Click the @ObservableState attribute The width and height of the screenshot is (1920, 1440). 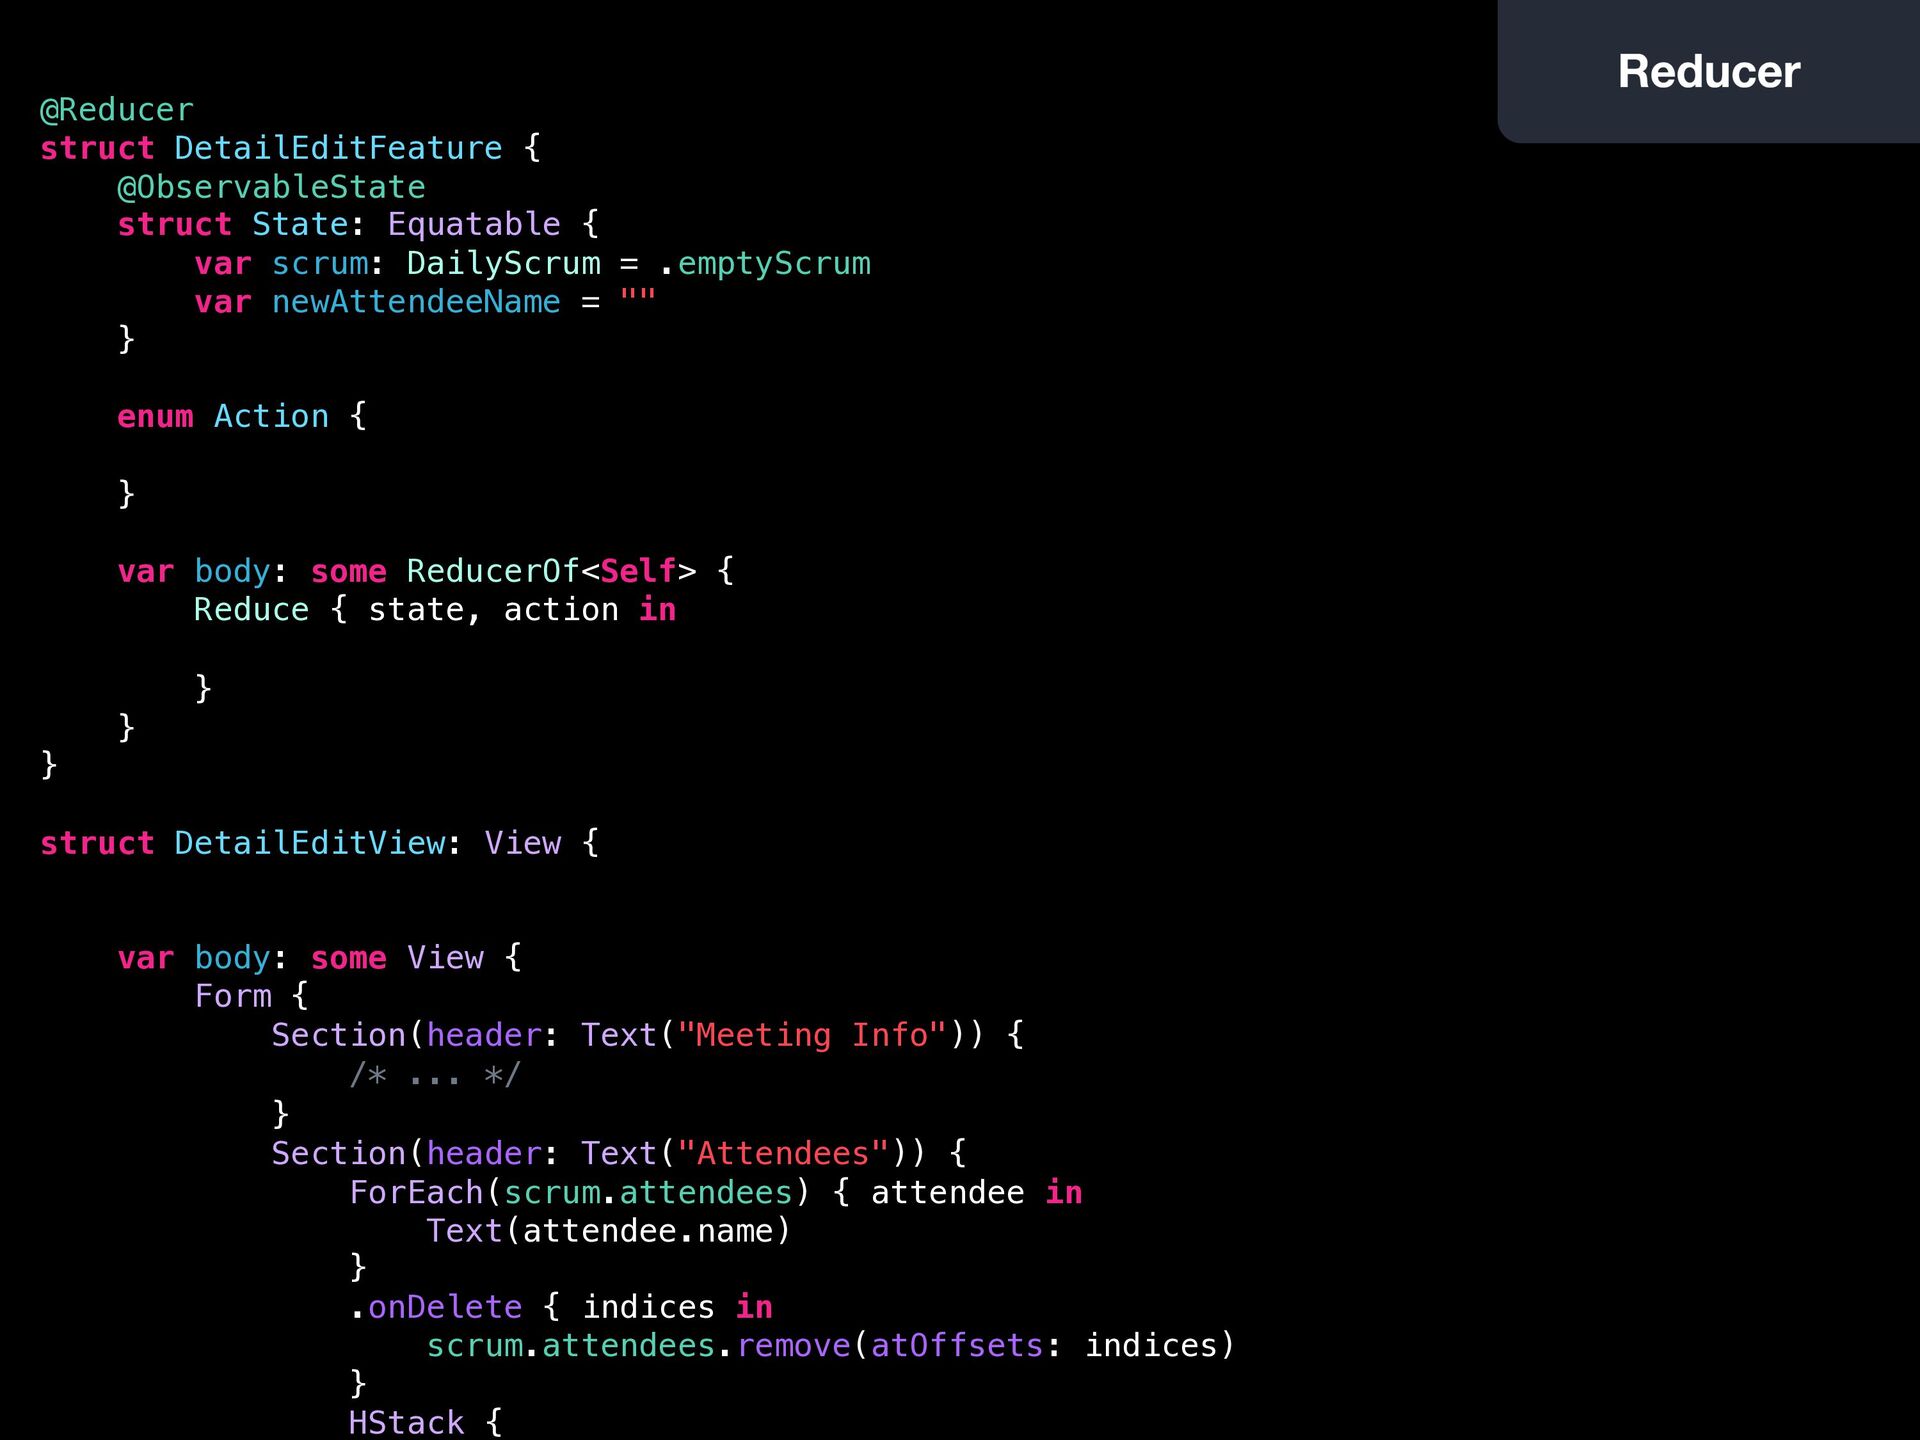pos(271,187)
